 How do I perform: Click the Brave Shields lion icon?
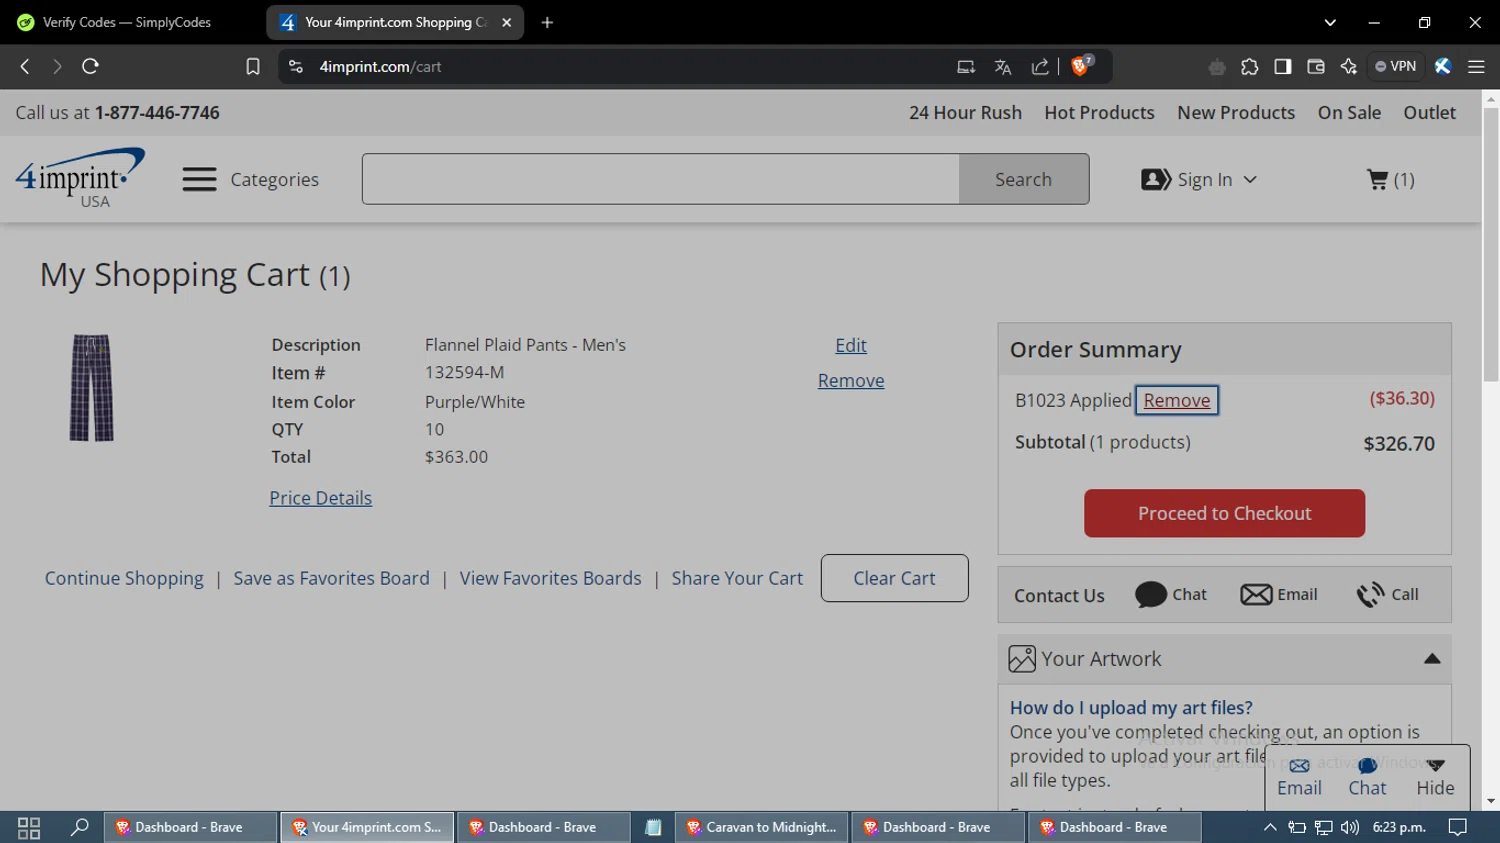tap(1081, 66)
